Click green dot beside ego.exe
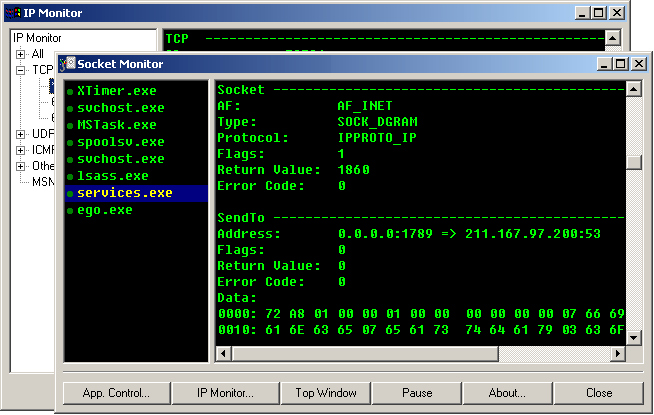Screen dimensions: 654x415 coord(70,211)
